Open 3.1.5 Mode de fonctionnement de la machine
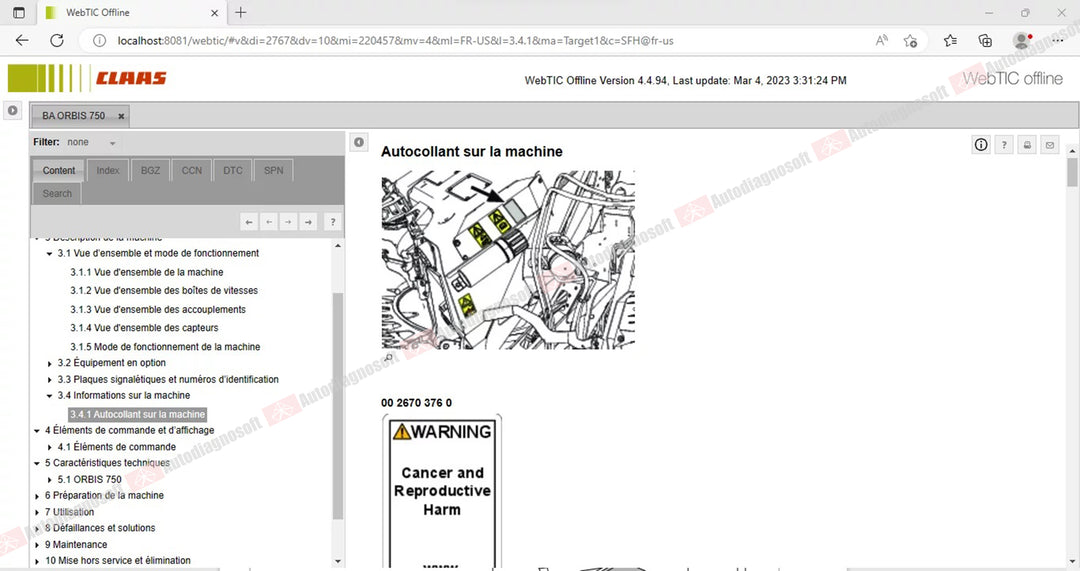 point(165,346)
